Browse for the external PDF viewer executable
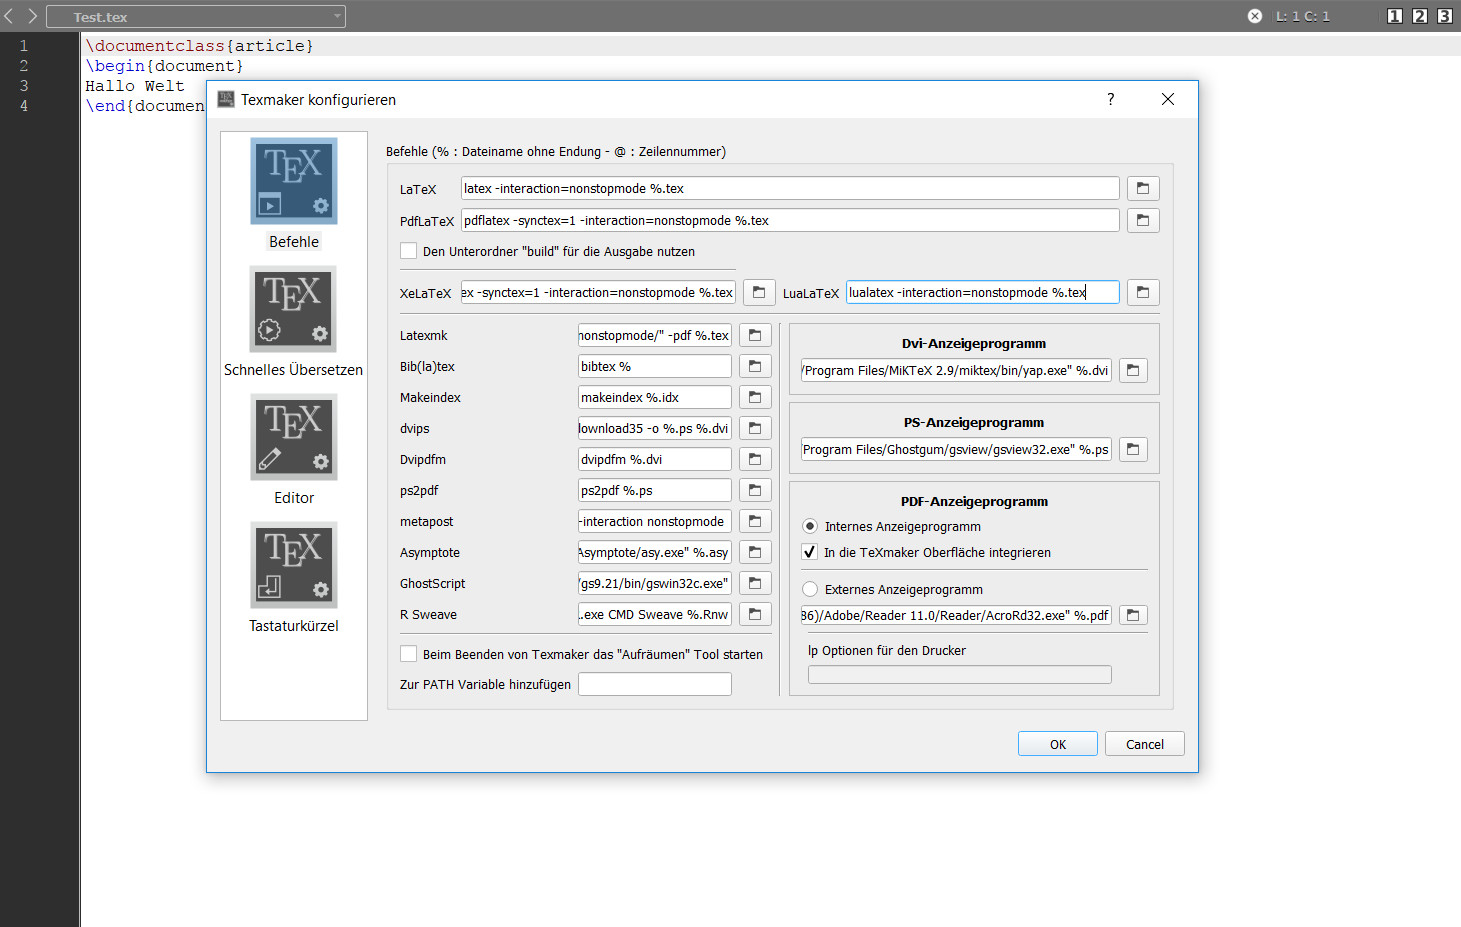The height and width of the screenshot is (927, 1461). (1133, 615)
